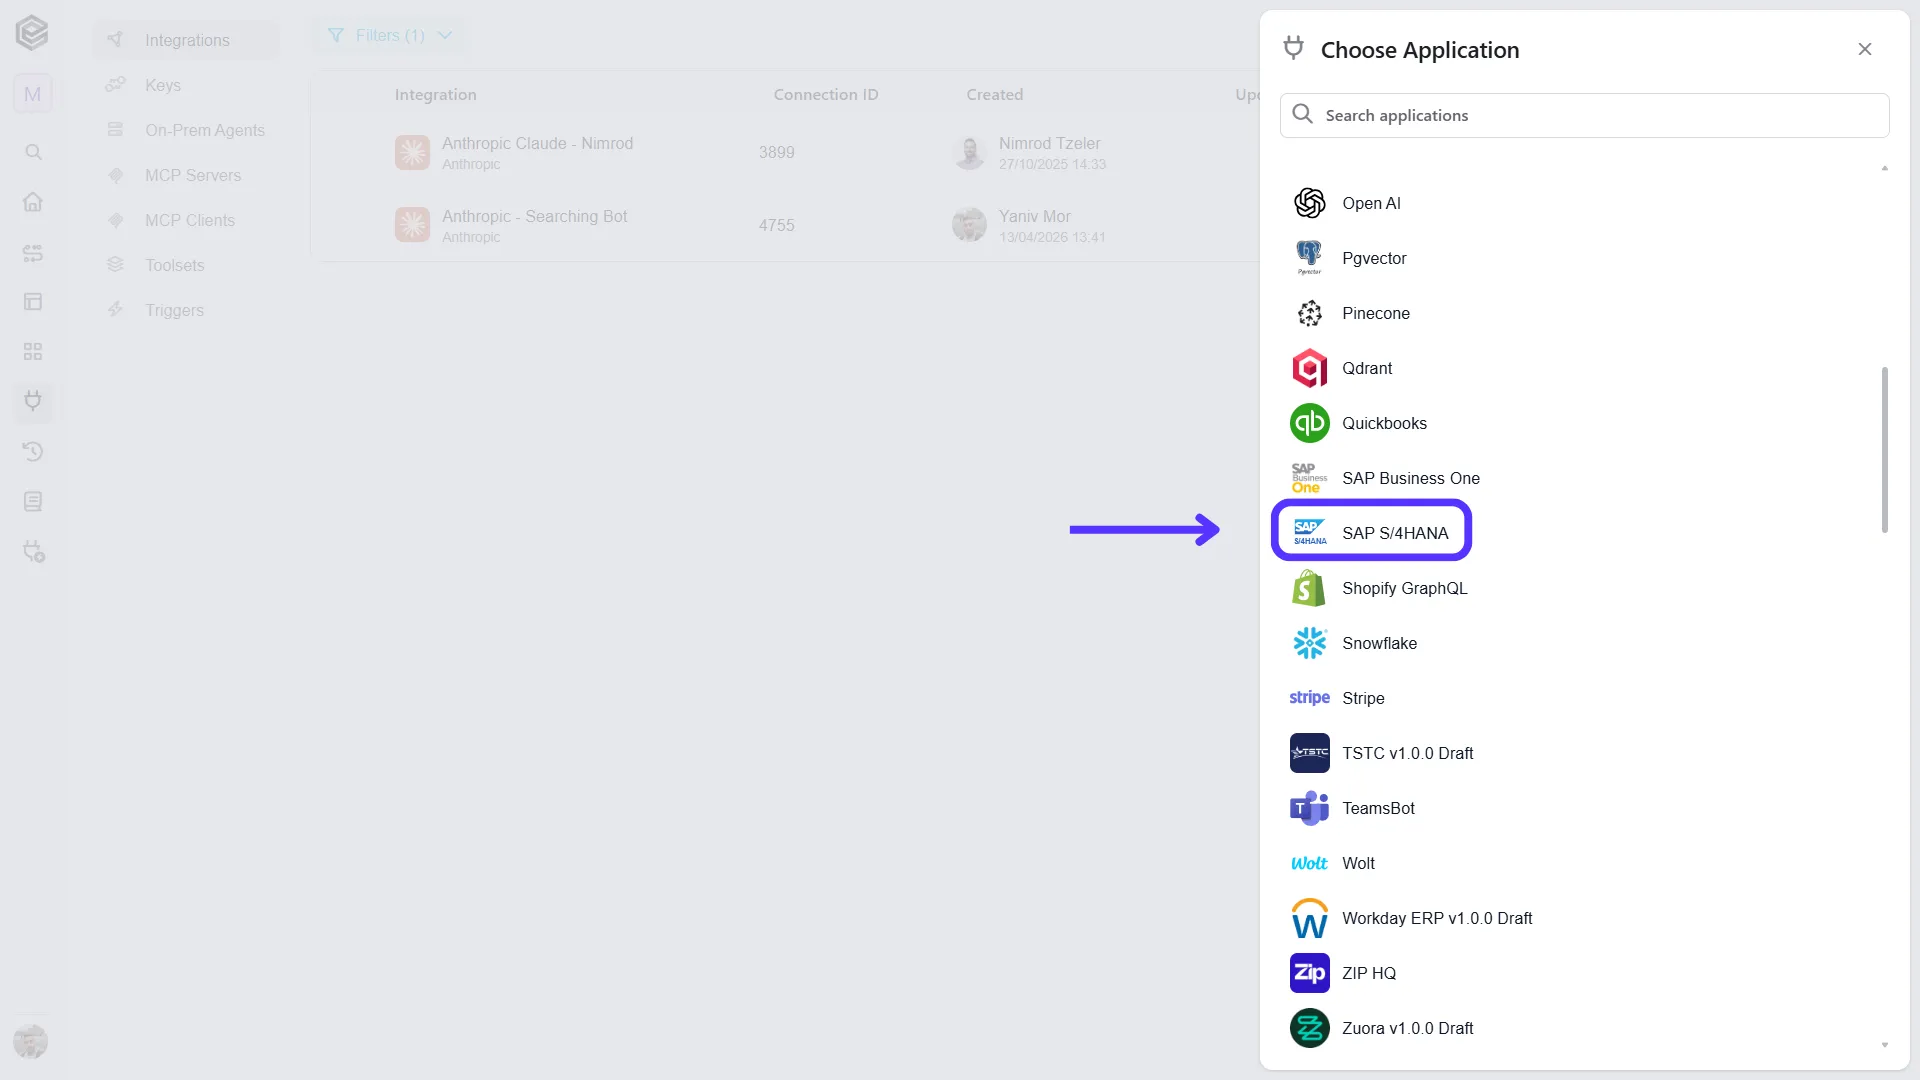Choose the Shopify GraphQL bag icon
Viewport: 1920px width, 1080px height.
point(1309,588)
